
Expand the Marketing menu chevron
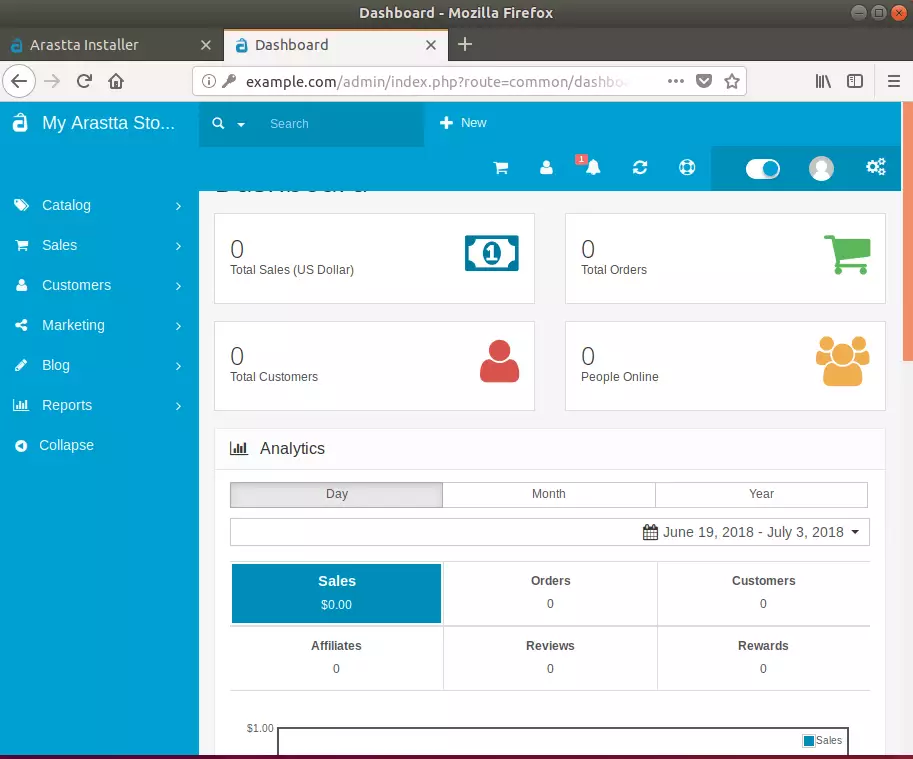tap(178, 326)
